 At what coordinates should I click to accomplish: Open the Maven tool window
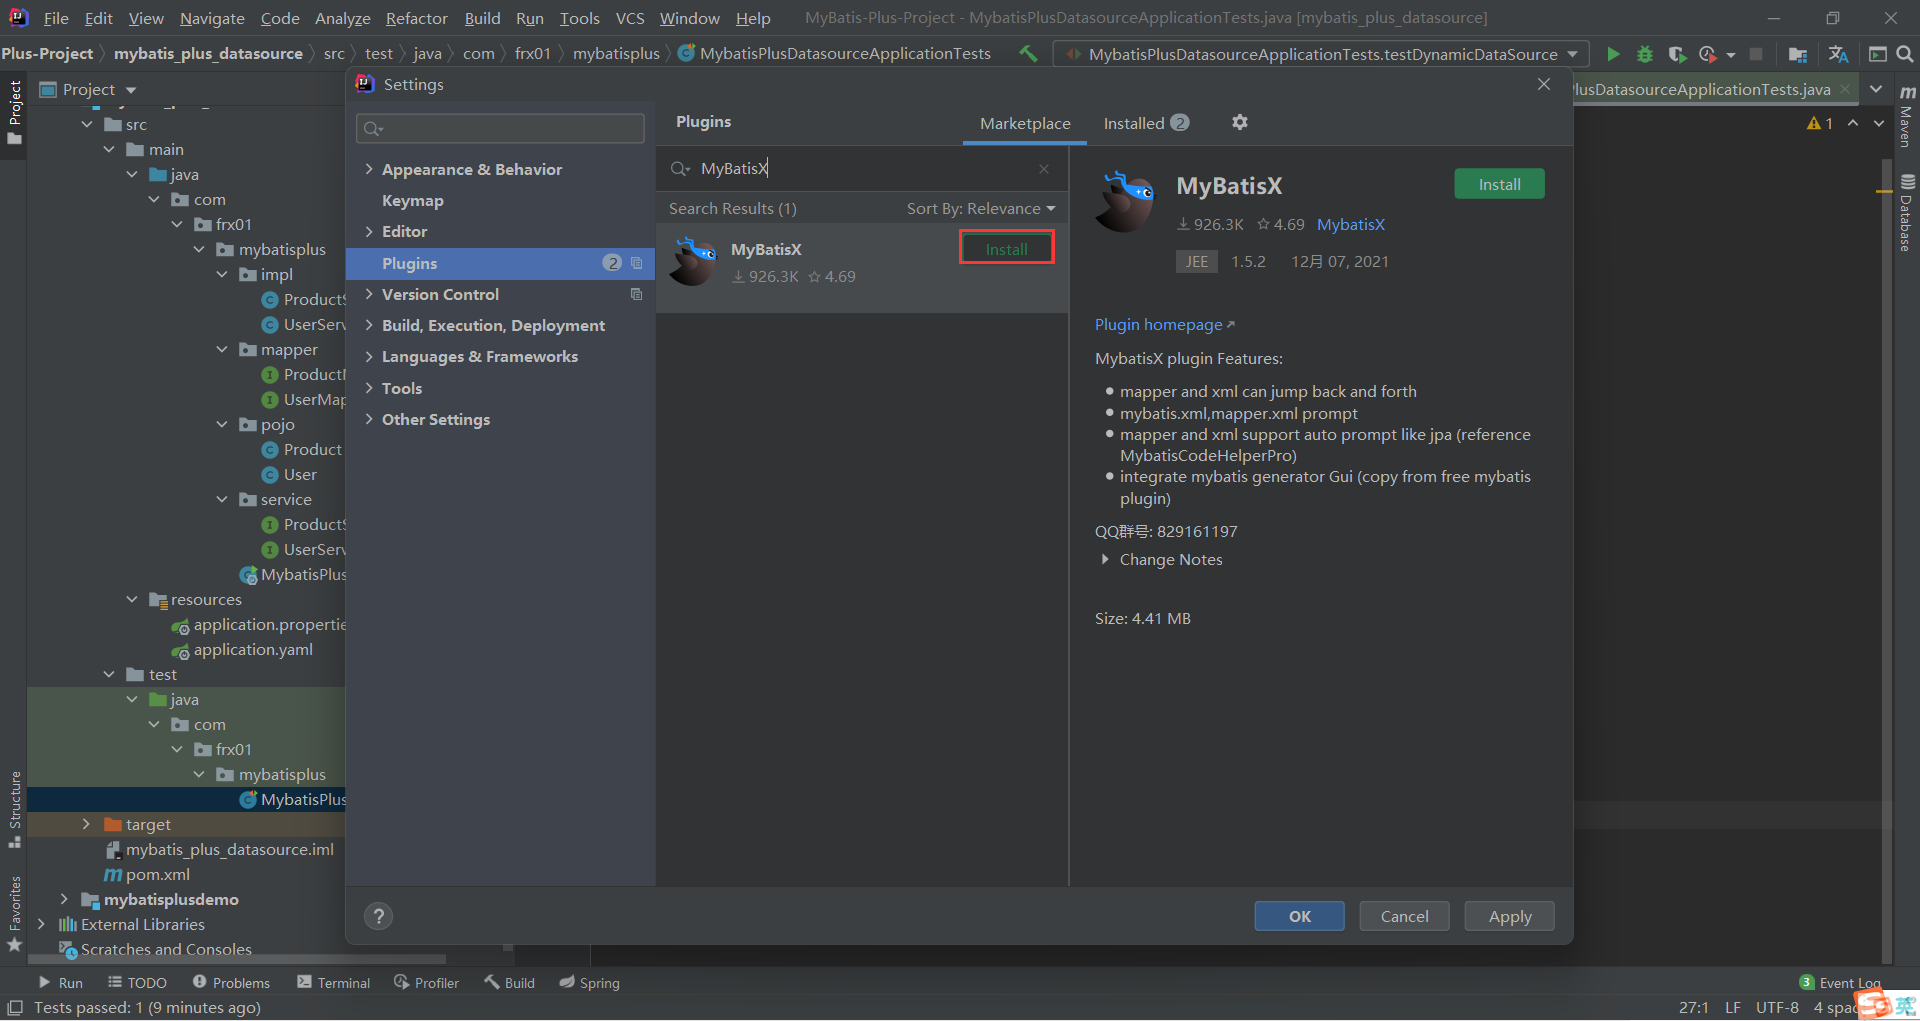1906,118
